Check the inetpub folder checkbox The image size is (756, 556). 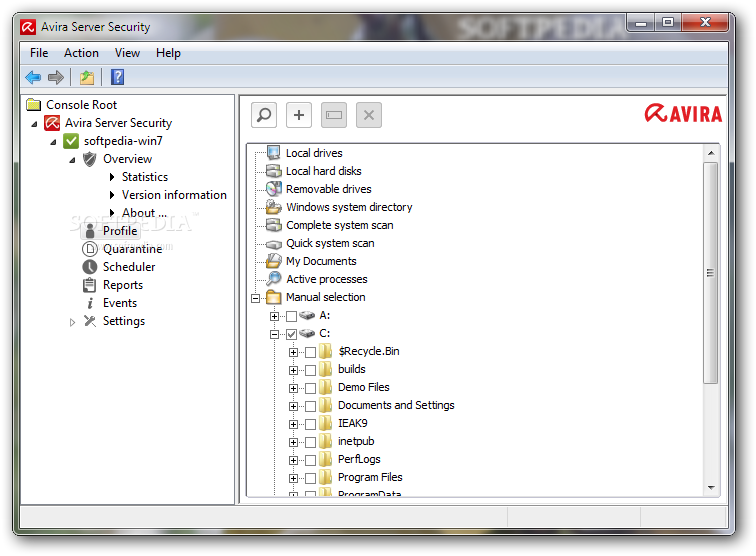[310, 442]
